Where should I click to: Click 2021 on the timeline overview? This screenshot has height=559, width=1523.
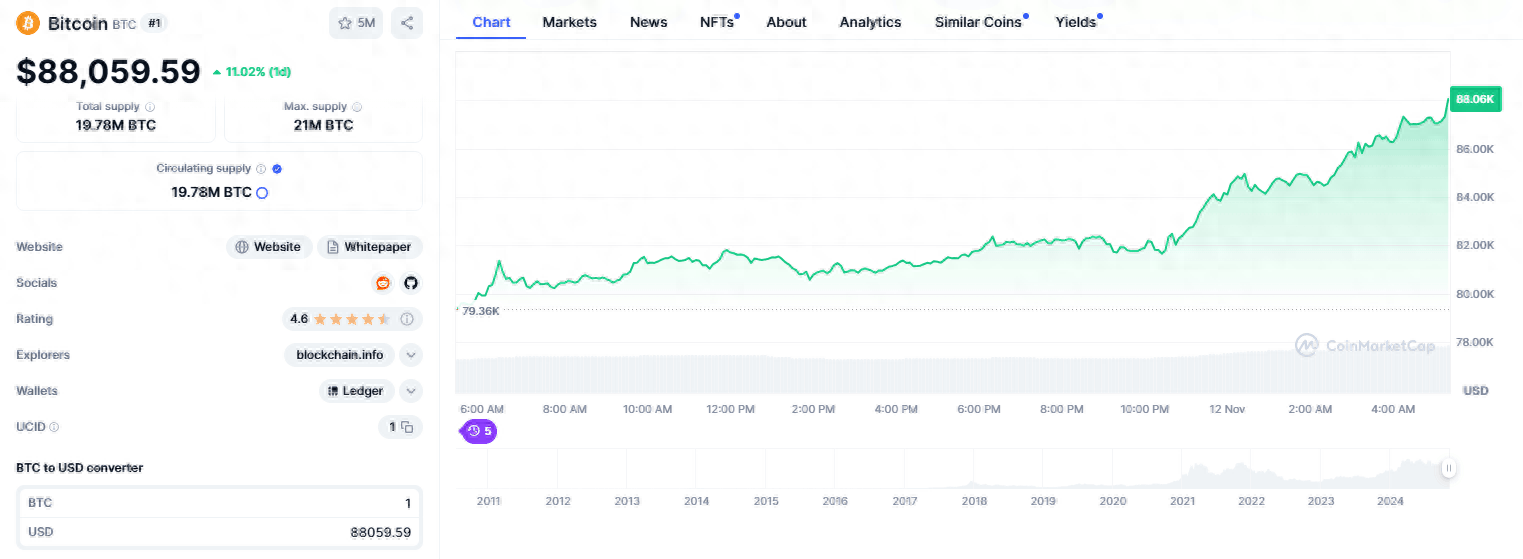[1182, 501]
